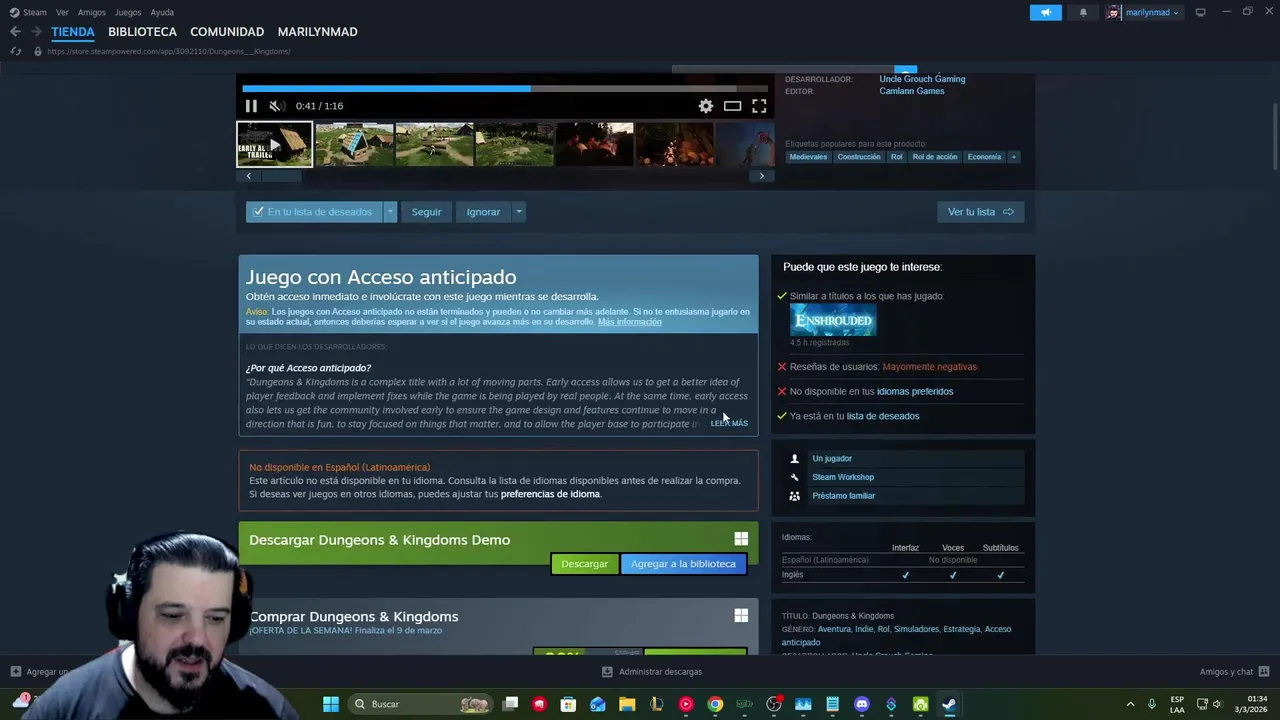Viewport: 1280px width, 720px height.
Task: Click the Seguir button
Action: (426, 212)
